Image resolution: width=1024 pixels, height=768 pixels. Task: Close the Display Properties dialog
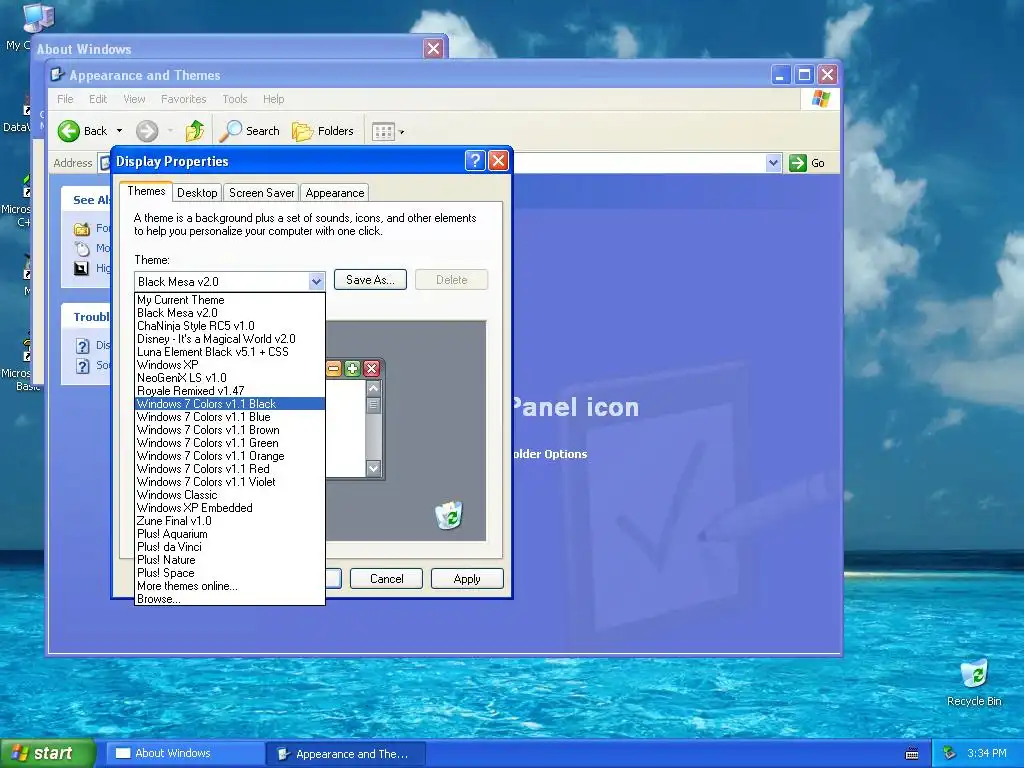(498, 161)
